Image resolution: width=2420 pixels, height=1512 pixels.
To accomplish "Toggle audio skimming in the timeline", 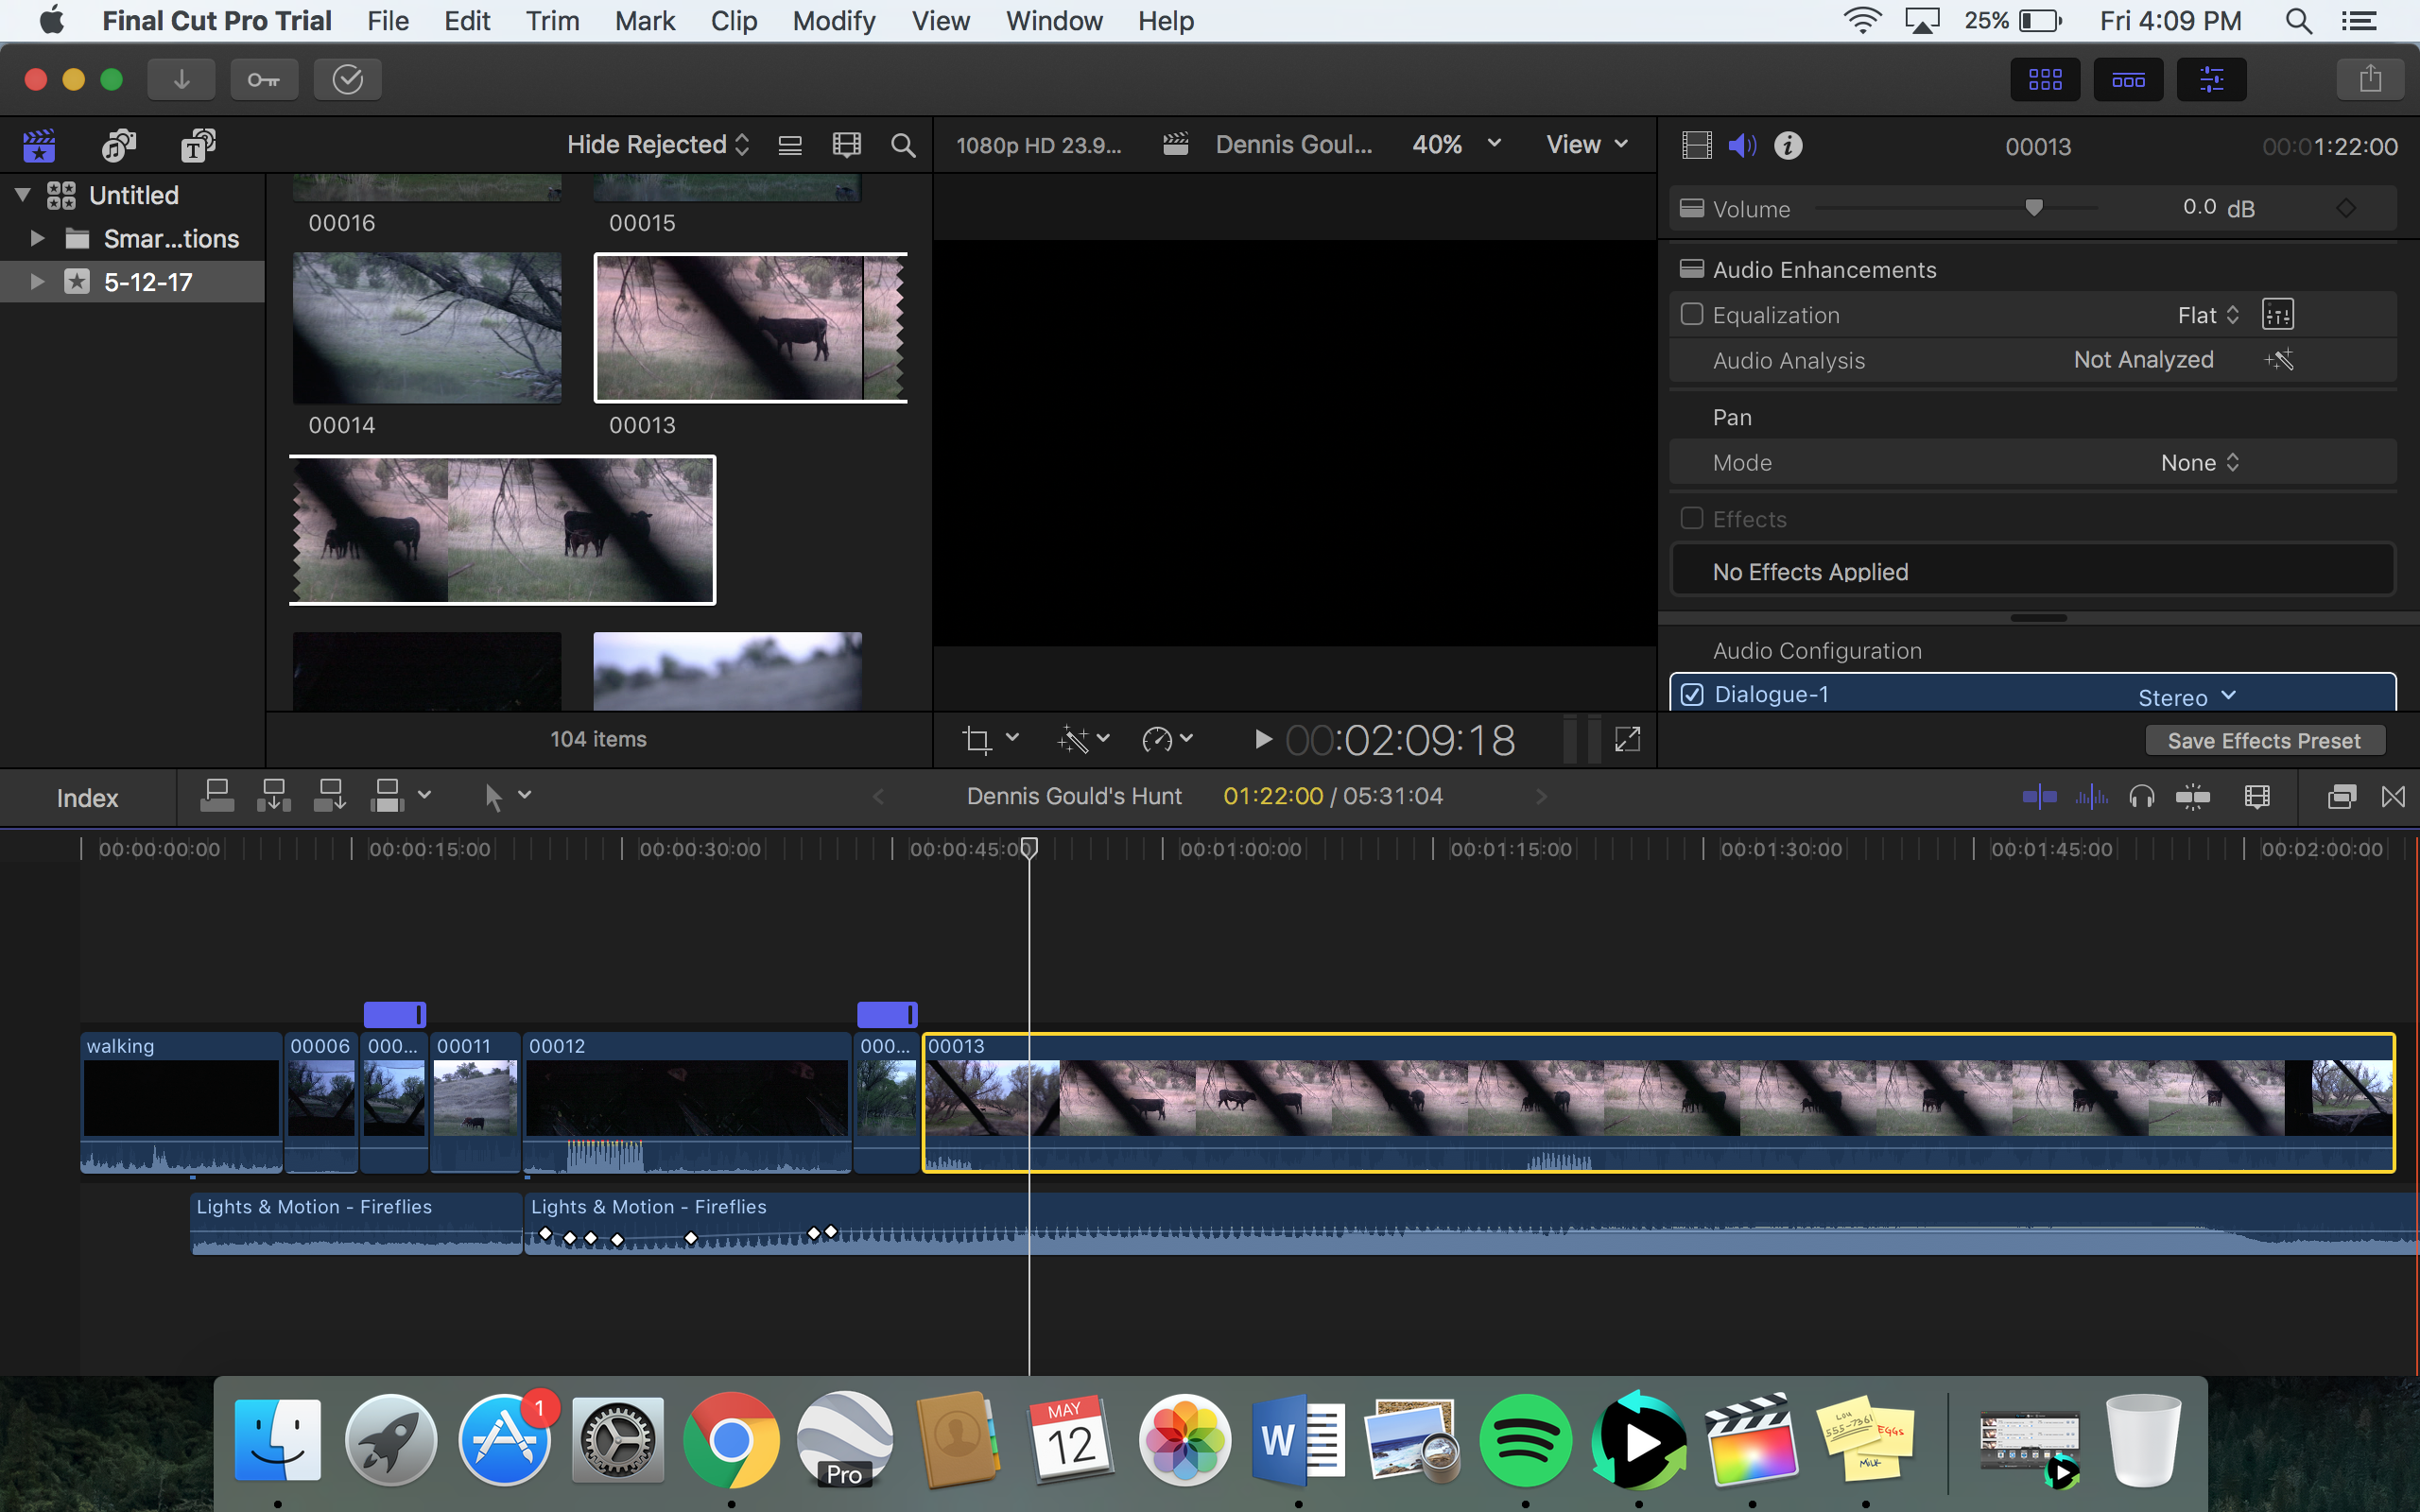I will [x=2091, y=797].
